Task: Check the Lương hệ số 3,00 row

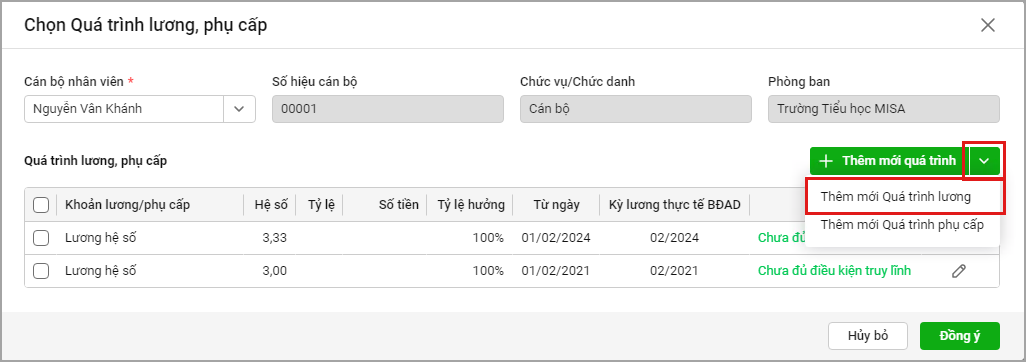Action: click(41, 271)
